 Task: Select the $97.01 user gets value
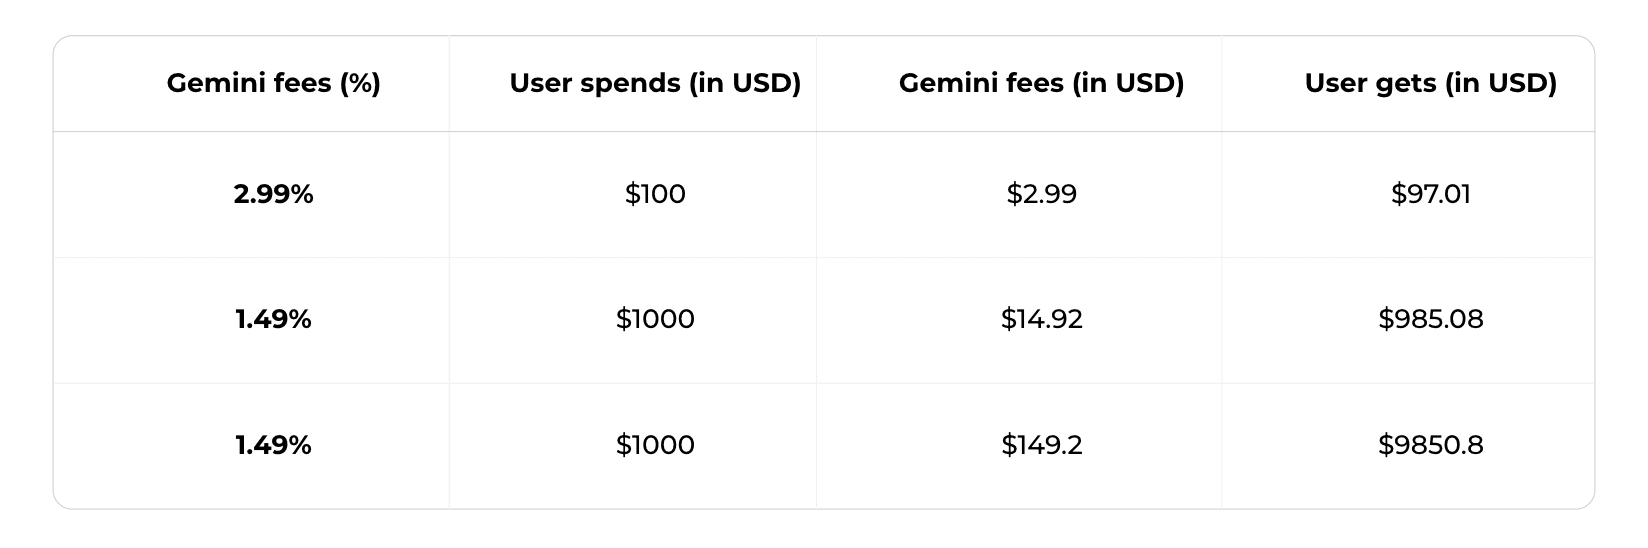[1430, 194]
